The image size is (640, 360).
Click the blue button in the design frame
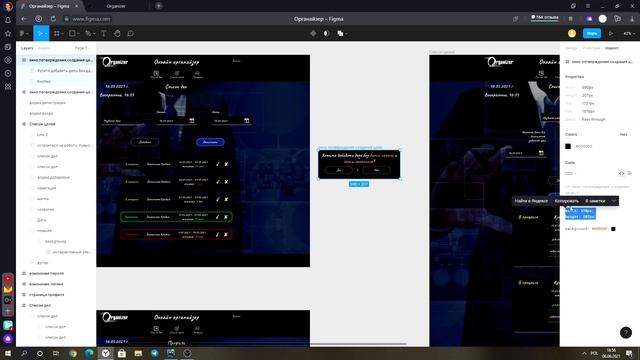210,142
